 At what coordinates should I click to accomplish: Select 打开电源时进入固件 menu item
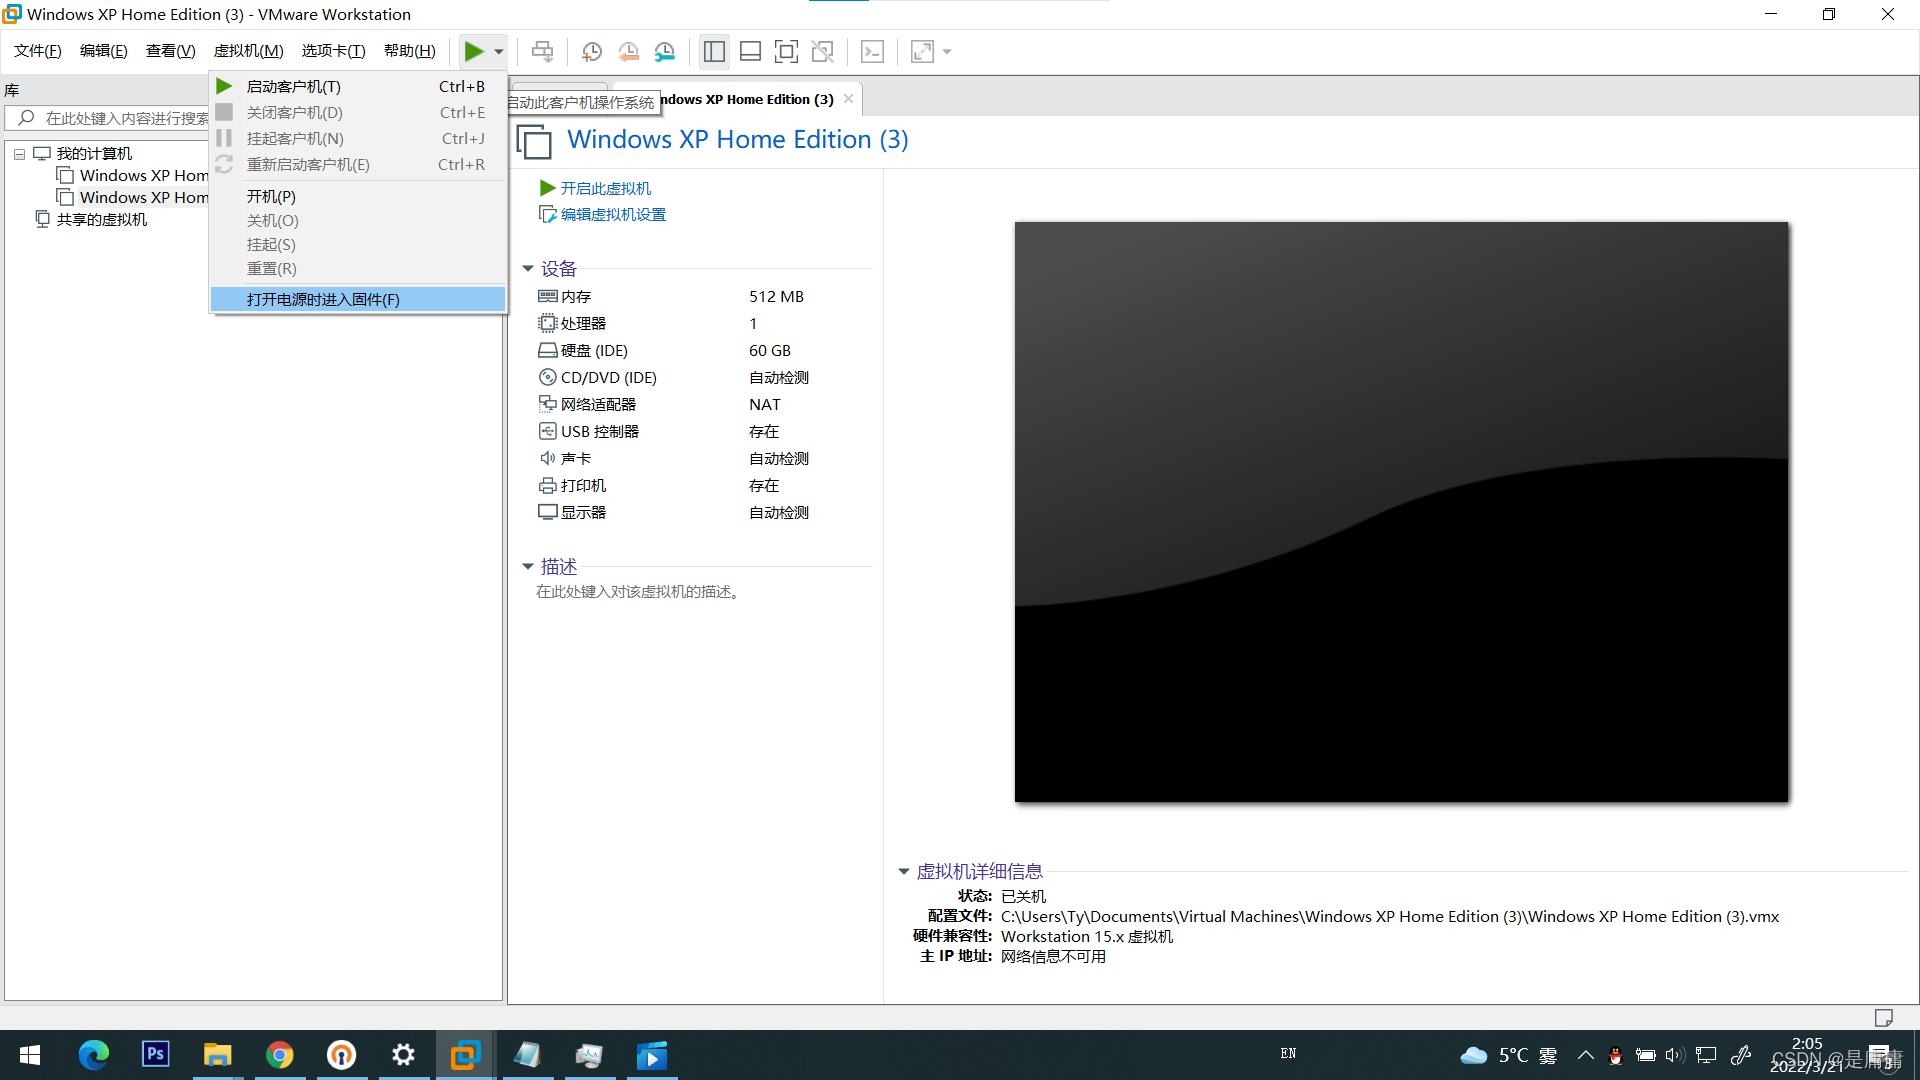pyautogui.click(x=322, y=299)
